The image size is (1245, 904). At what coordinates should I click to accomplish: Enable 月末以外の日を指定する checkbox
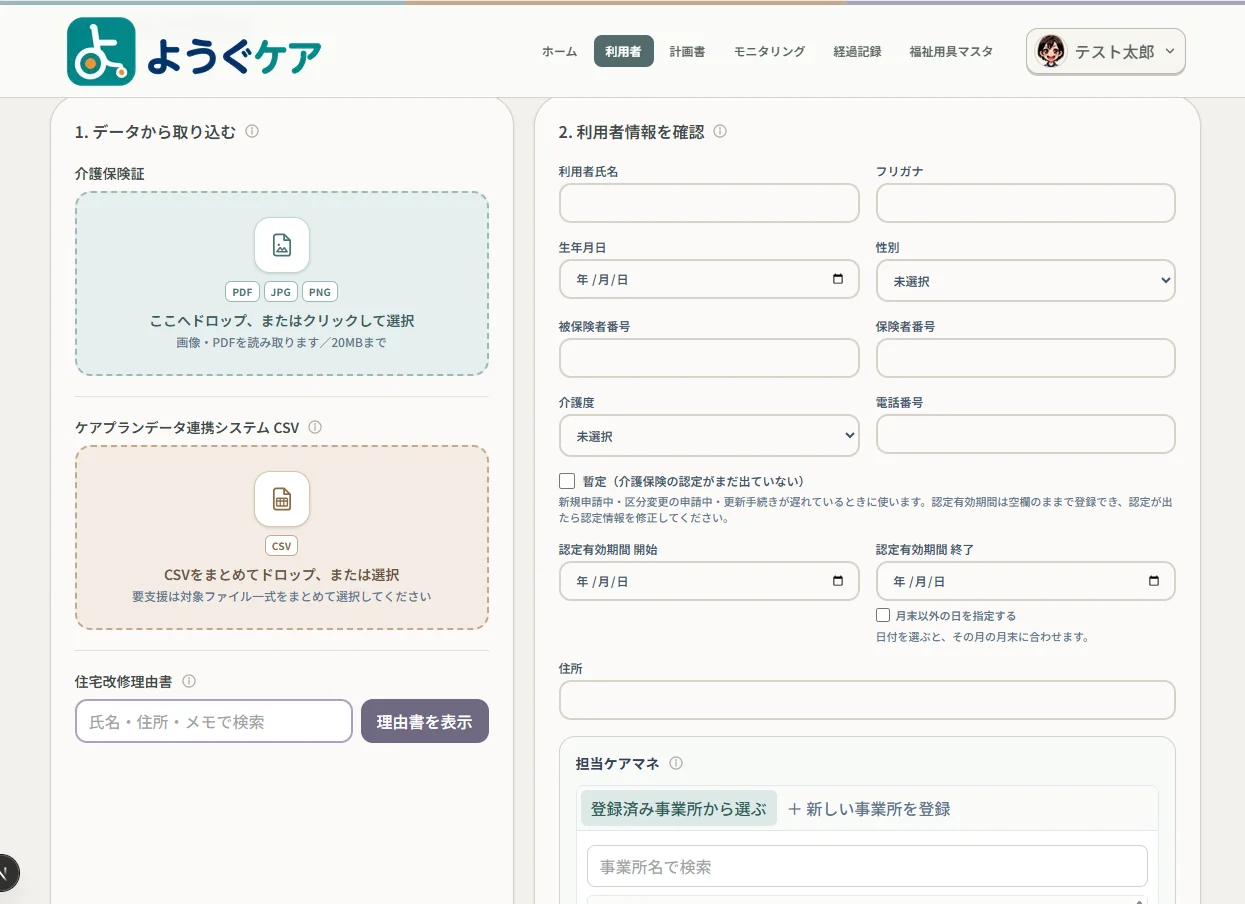coord(883,615)
